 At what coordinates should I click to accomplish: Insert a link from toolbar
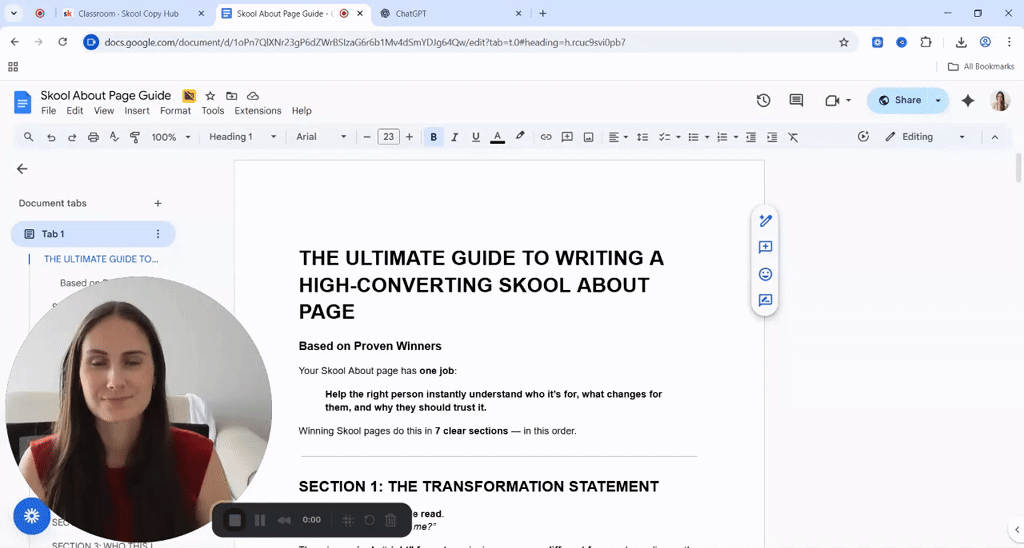tap(546, 137)
